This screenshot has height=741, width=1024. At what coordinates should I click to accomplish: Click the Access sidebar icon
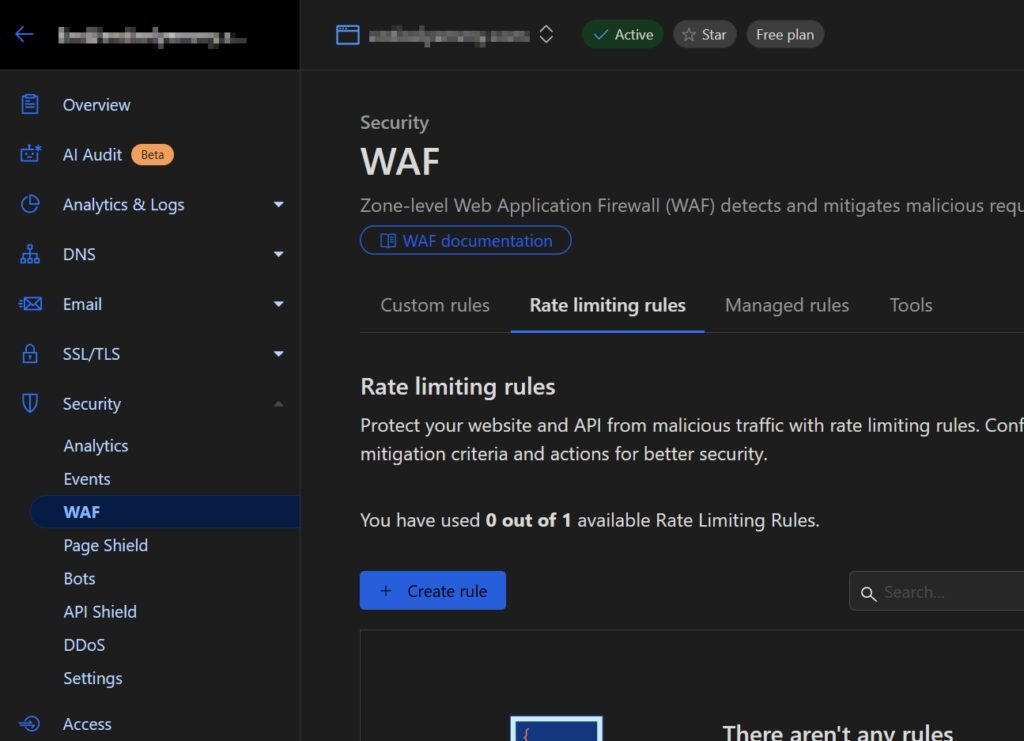click(30, 724)
